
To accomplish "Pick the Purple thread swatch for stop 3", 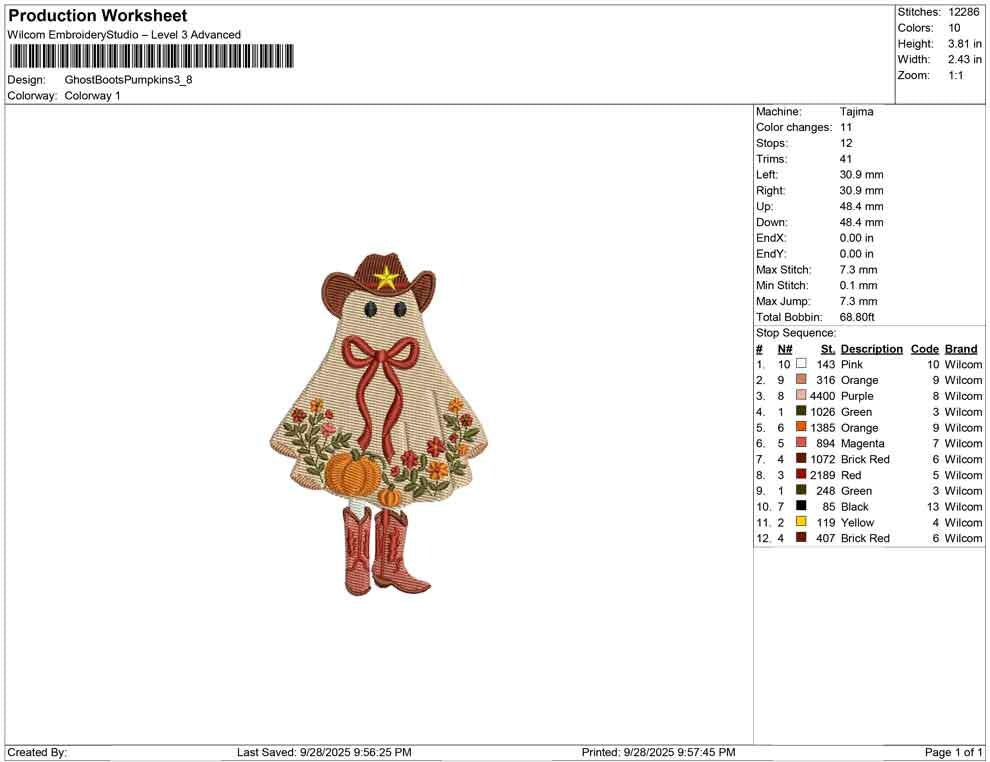I will [800, 396].
